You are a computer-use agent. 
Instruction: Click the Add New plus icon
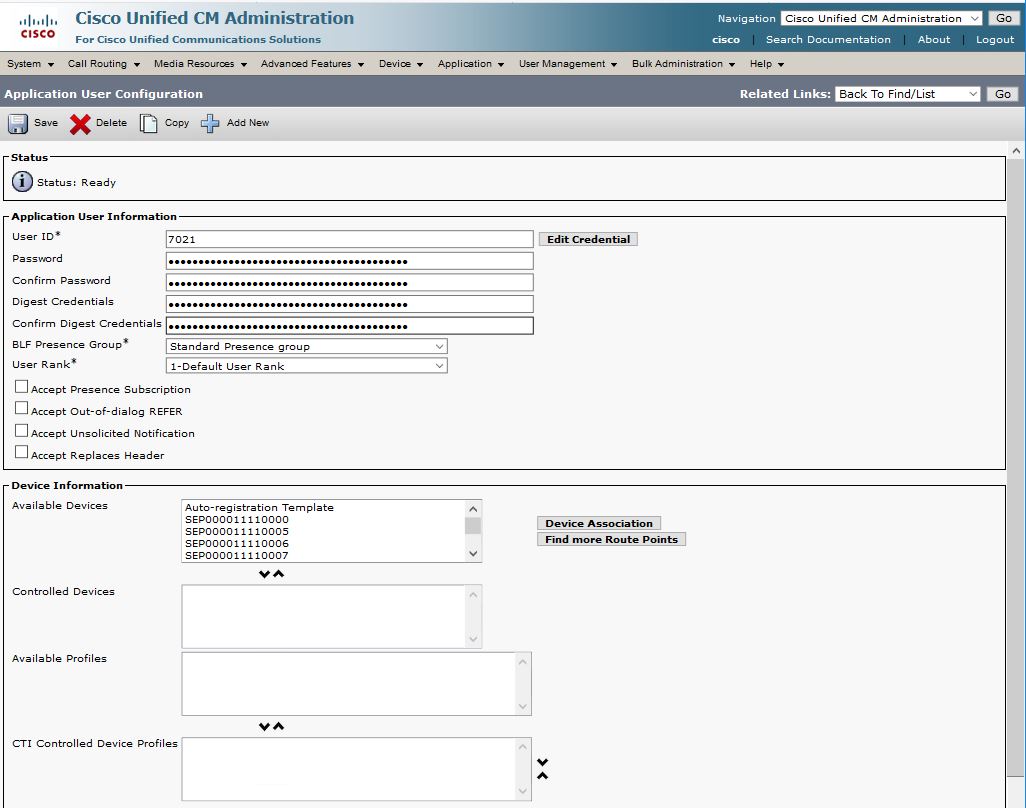(x=210, y=124)
